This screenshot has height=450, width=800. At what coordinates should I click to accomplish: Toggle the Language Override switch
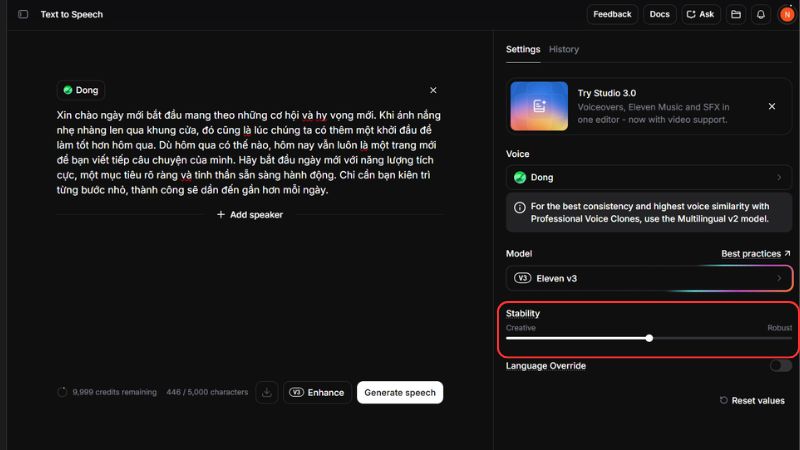(x=781, y=366)
